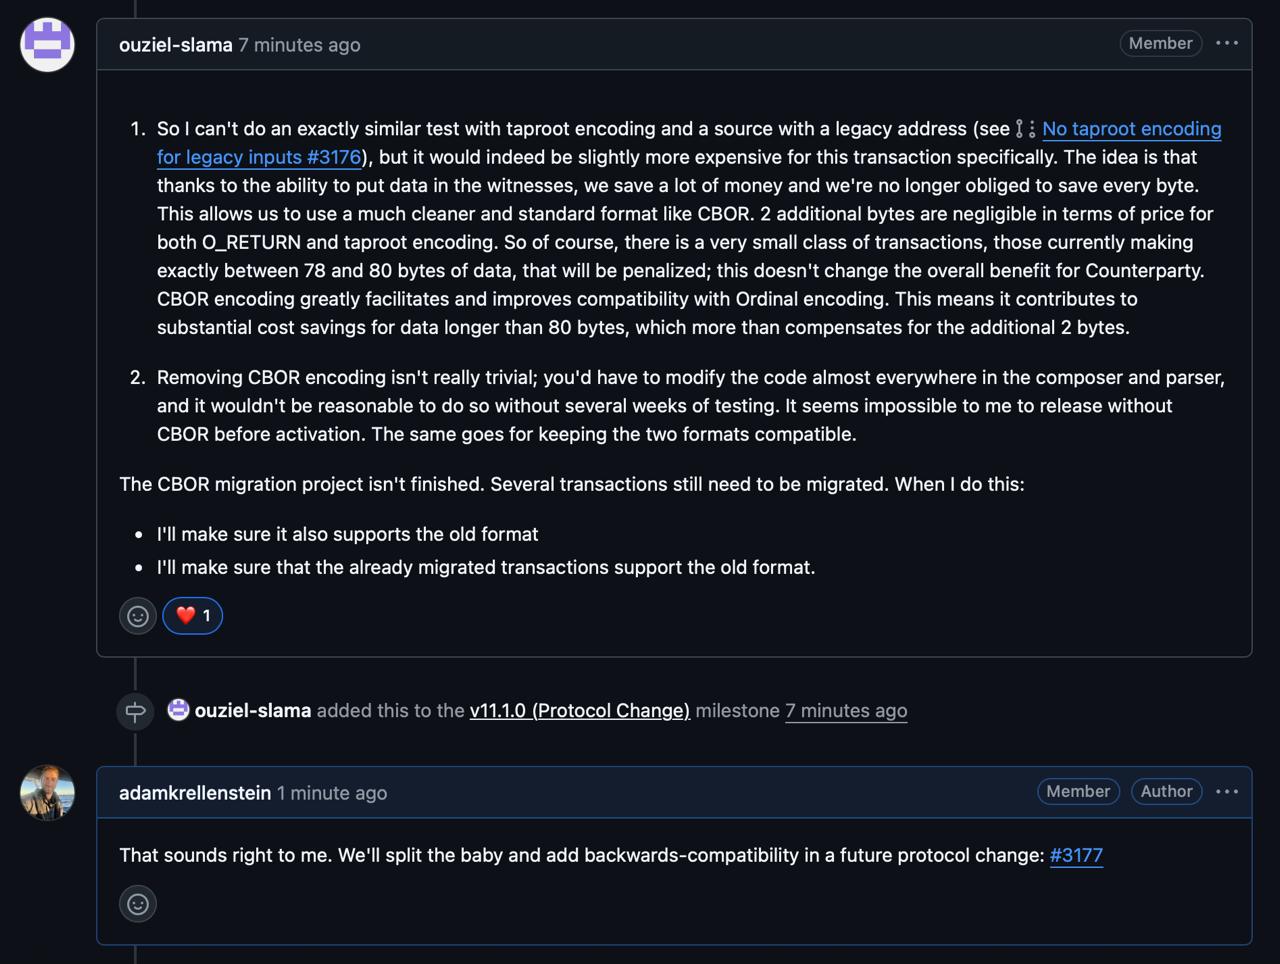
Task: Open the linked issue #3177
Action: coord(1076,855)
